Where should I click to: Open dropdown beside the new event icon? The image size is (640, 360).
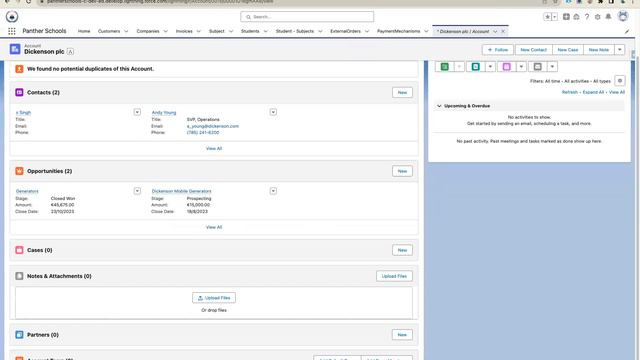[x=521, y=67]
